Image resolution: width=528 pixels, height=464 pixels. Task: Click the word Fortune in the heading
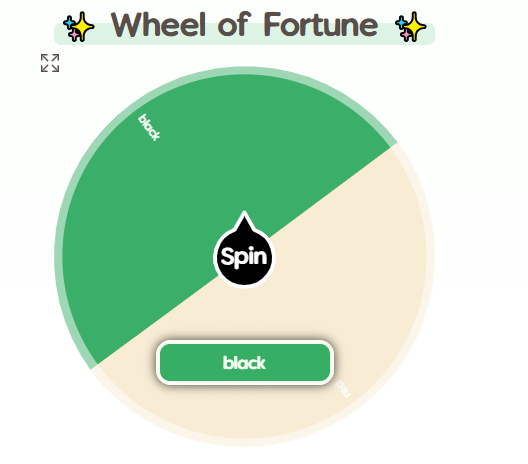(321, 25)
